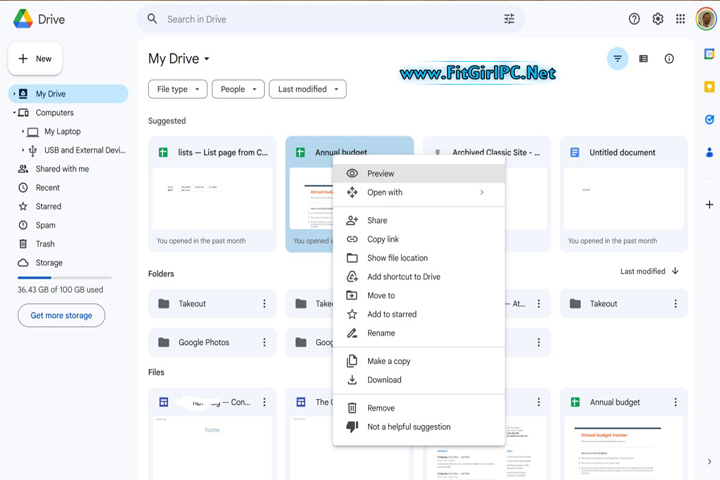Show file details info icon

(669, 59)
